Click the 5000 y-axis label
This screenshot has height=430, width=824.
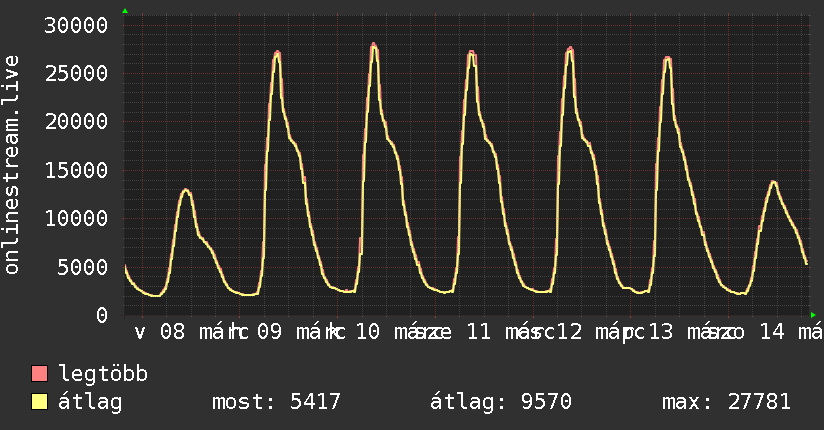click(83, 267)
